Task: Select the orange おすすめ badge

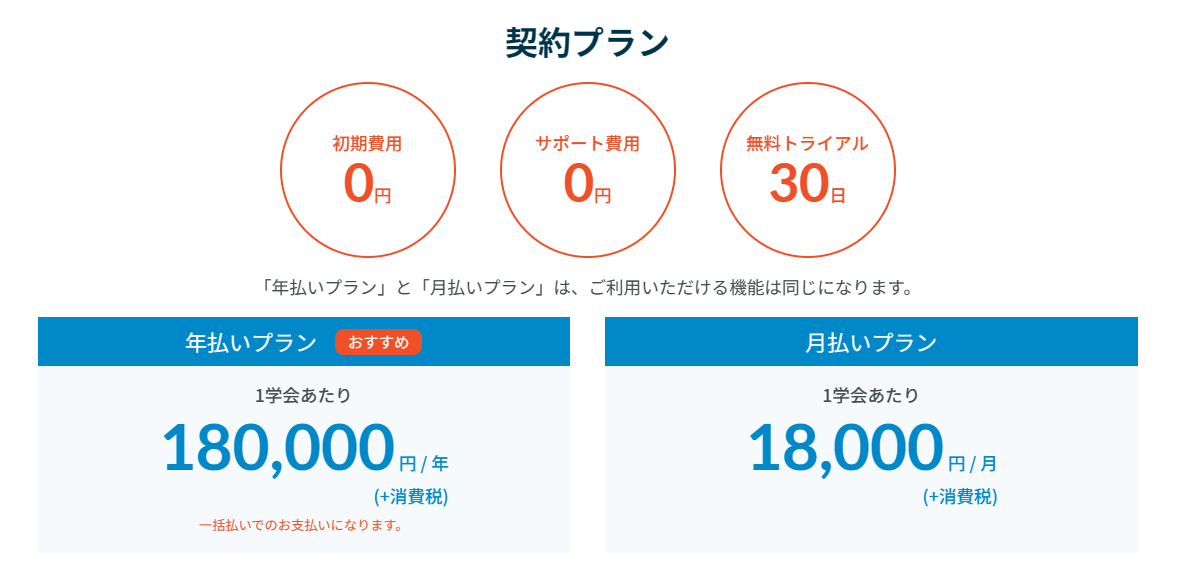Action: coord(379,342)
